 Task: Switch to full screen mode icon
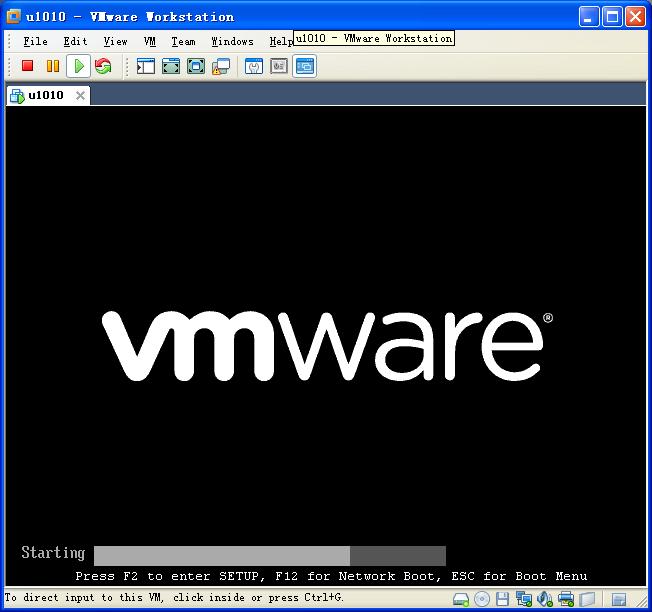(x=196, y=66)
